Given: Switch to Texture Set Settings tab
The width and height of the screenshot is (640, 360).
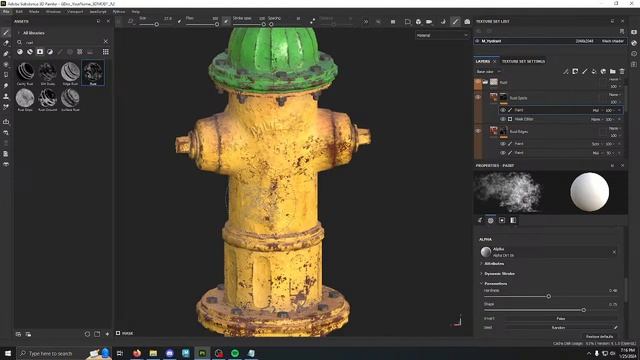Looking at the screenshot, I should 523,61.
